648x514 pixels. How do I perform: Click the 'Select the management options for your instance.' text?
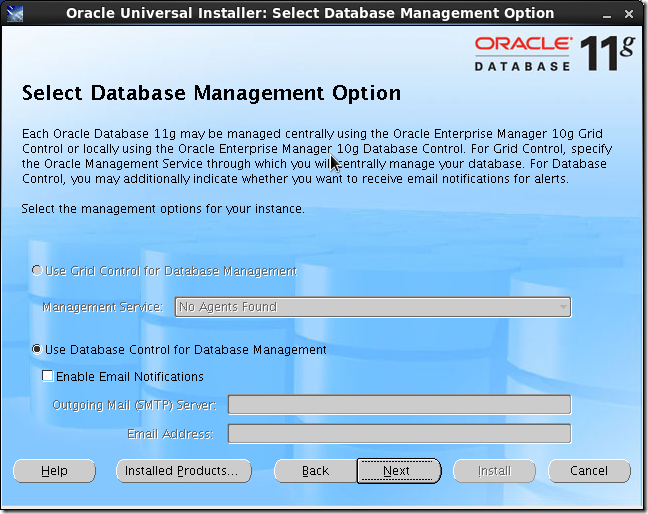[x=163, y=209]
